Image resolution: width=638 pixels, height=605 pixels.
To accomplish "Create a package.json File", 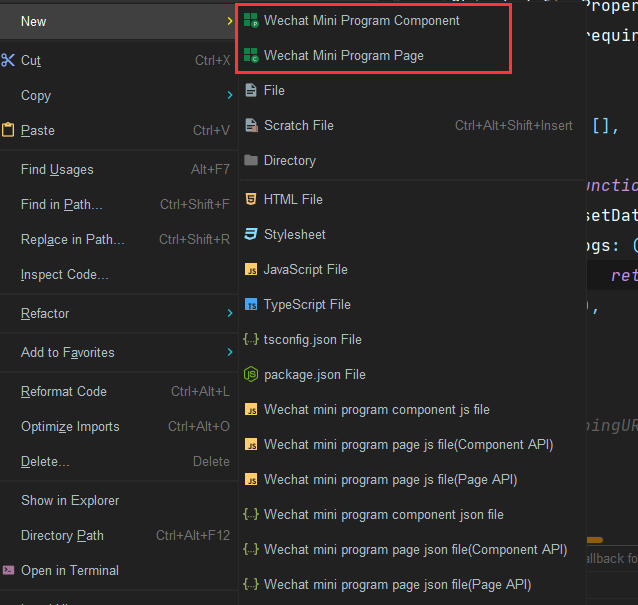I will click(x=412, y=374).
